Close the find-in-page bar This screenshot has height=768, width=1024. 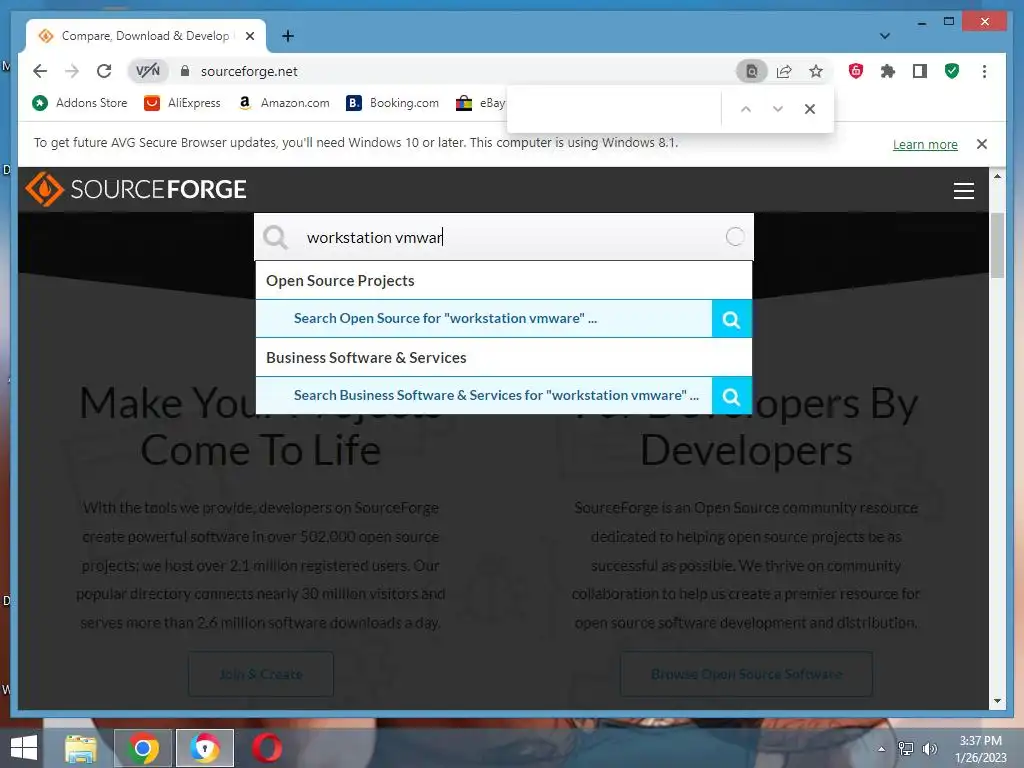tap(810, 109)
